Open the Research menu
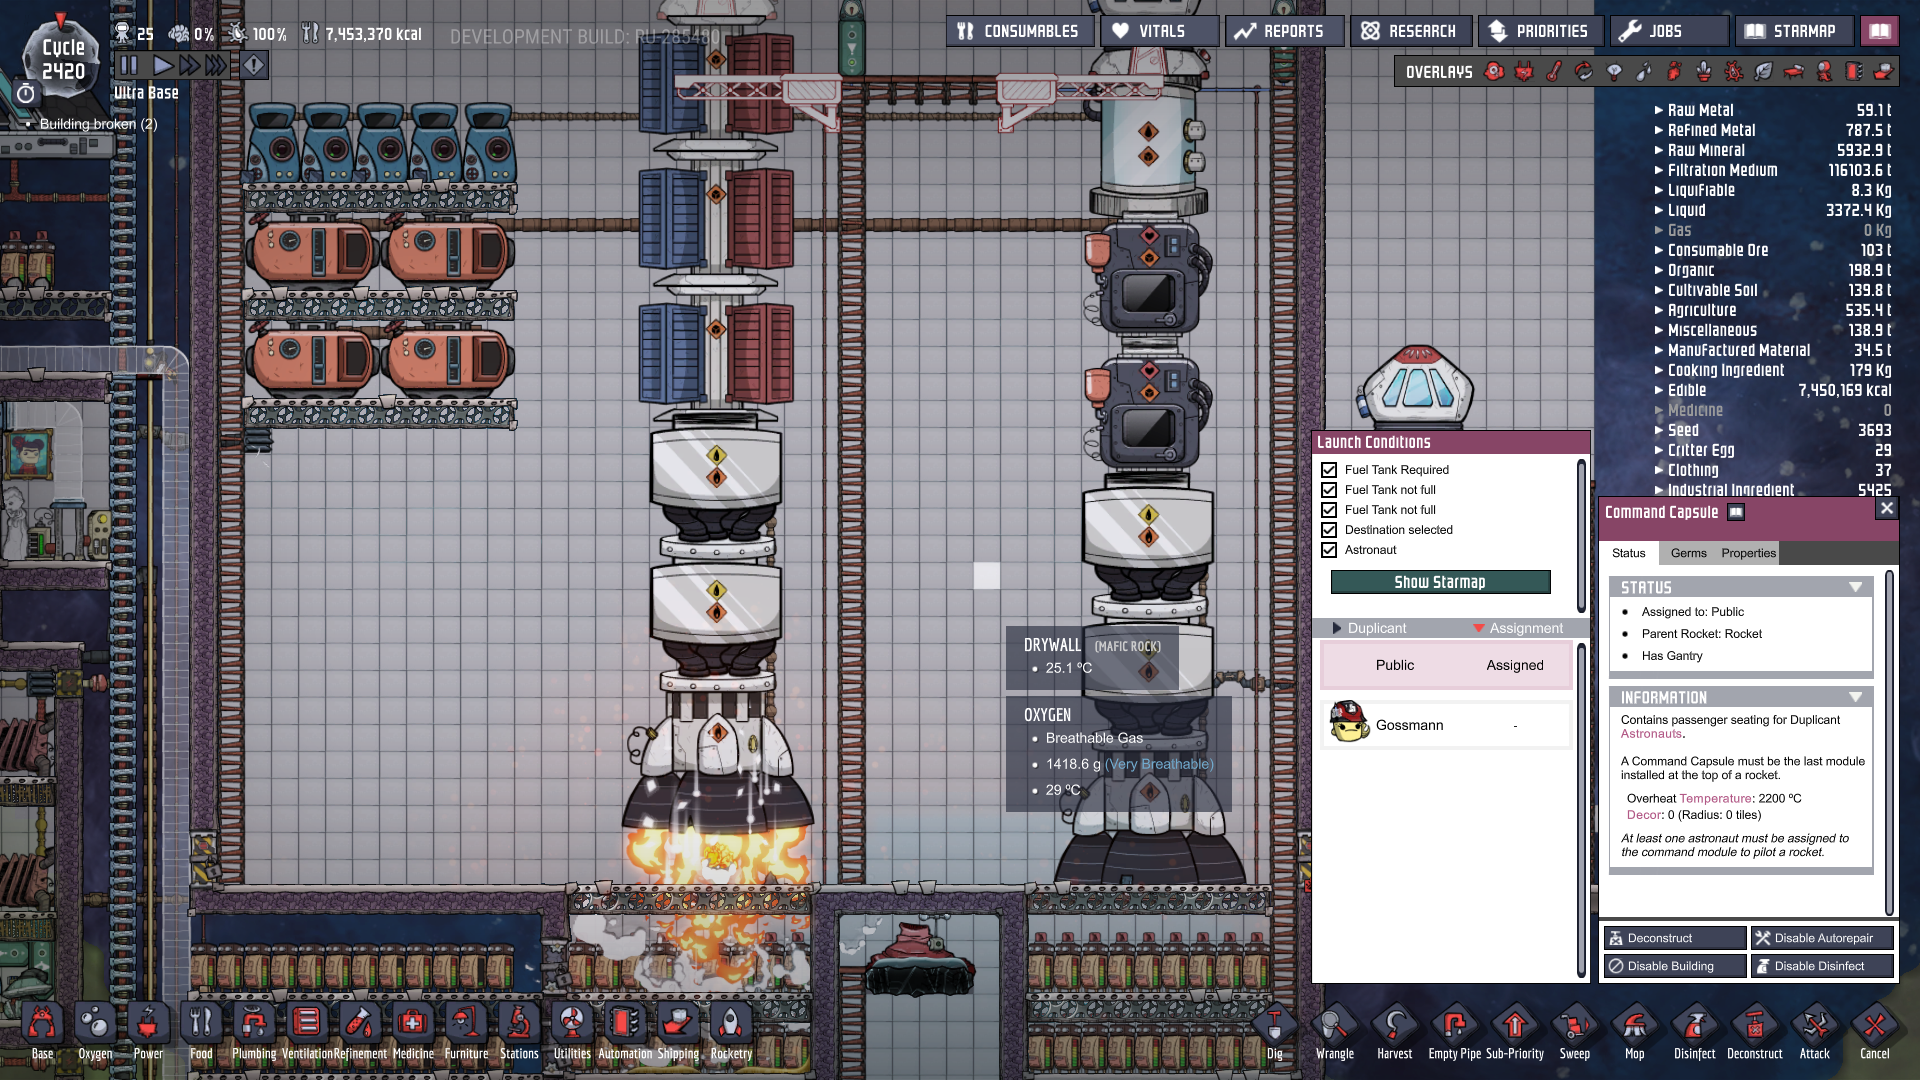 coord(1410,31)
